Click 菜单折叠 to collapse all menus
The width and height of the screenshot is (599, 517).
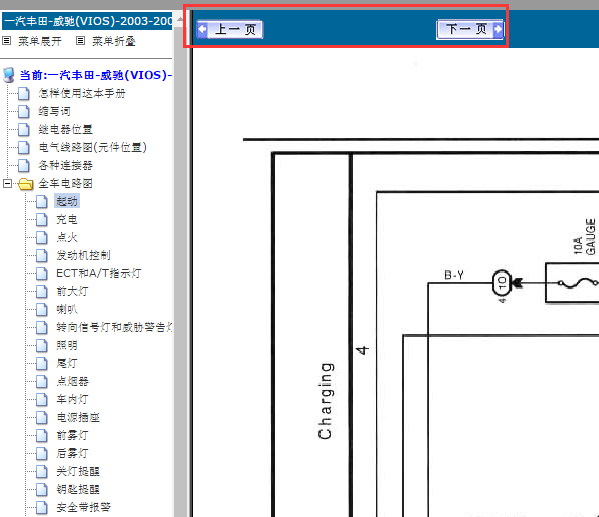(114, 41)
